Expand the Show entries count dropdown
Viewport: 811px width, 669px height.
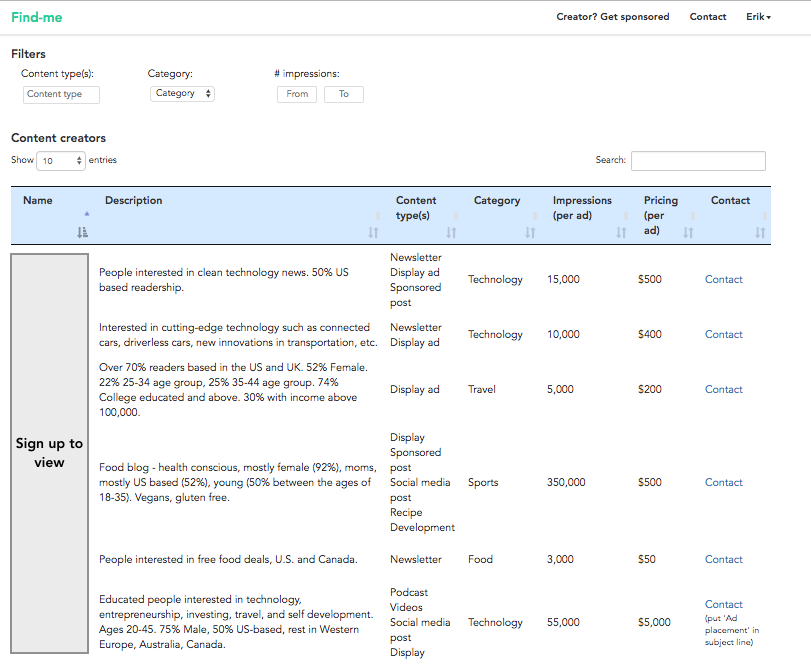click(62, 160)
